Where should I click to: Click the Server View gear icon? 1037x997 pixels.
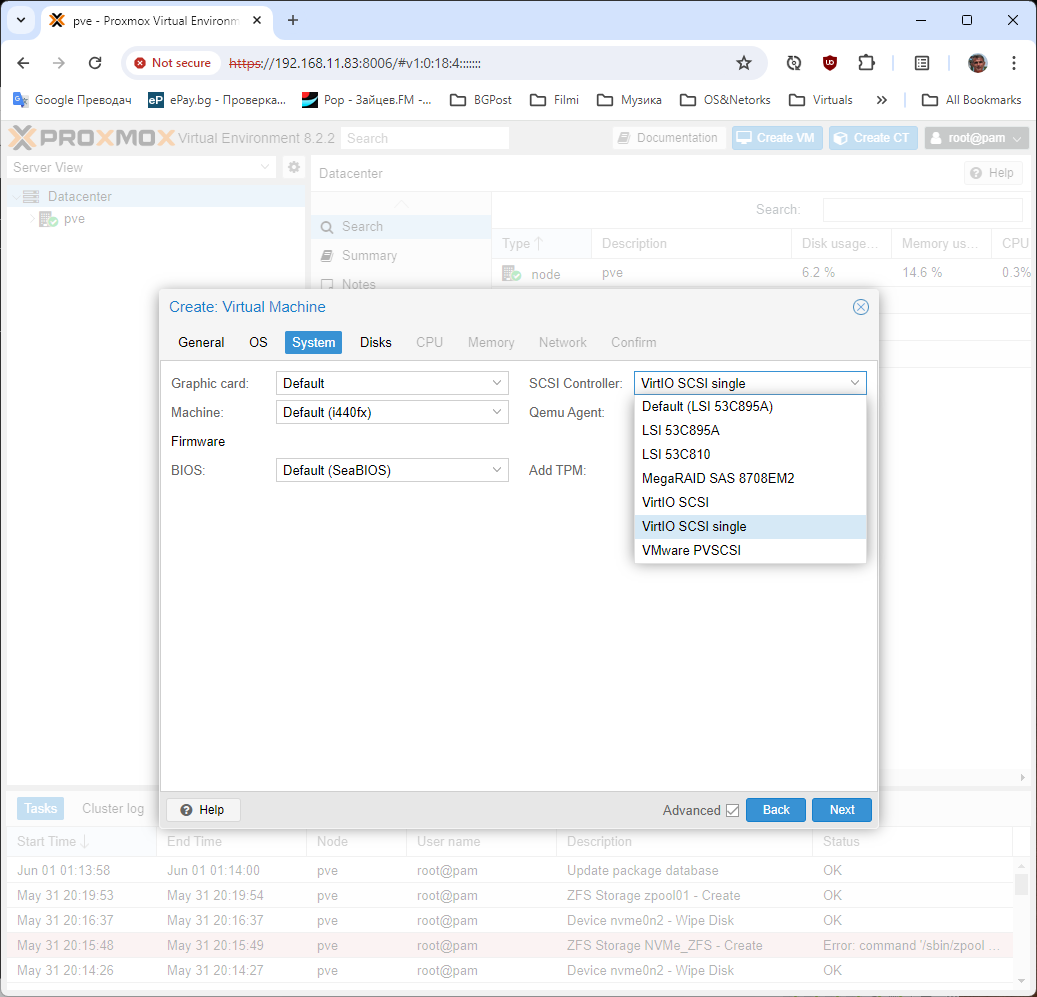pyautogui.click(x=294, y=167)
